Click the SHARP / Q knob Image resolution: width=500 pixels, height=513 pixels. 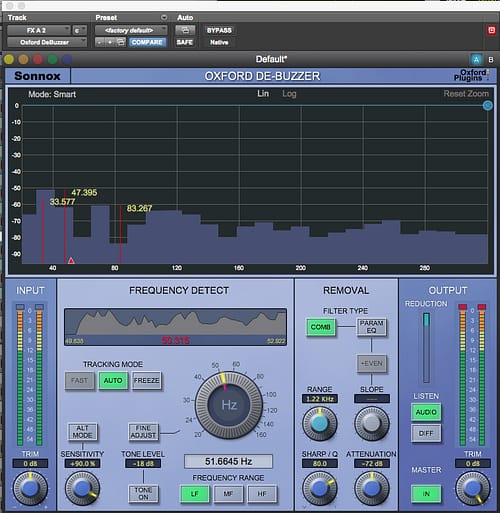point(320,489)
